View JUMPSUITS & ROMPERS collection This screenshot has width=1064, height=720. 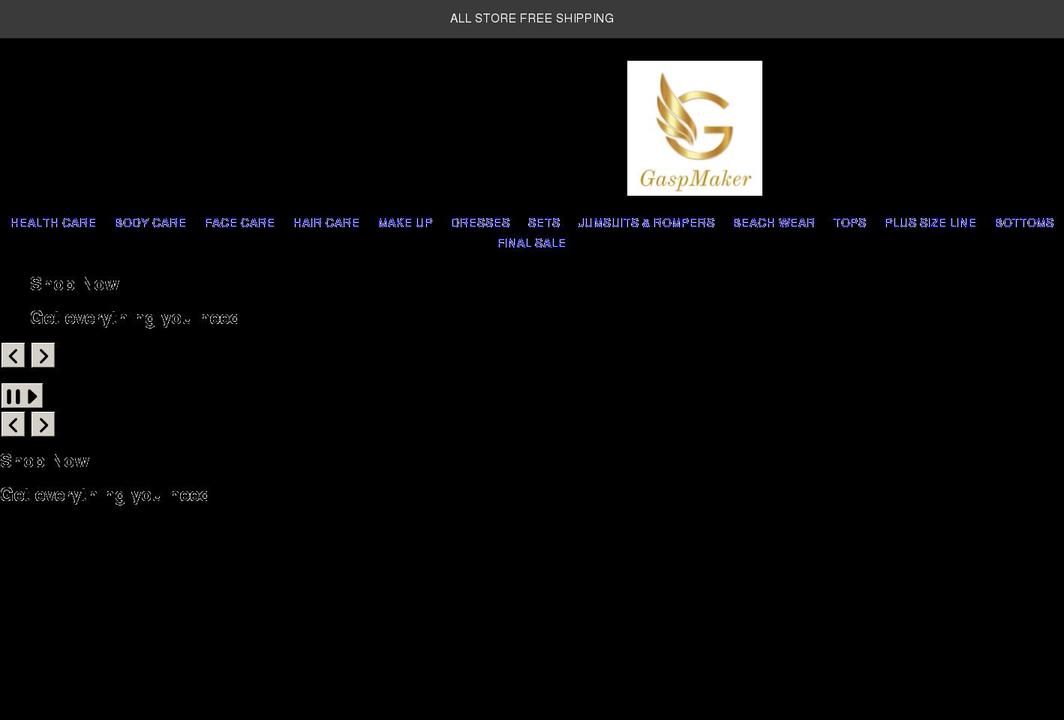pos(646,222)
